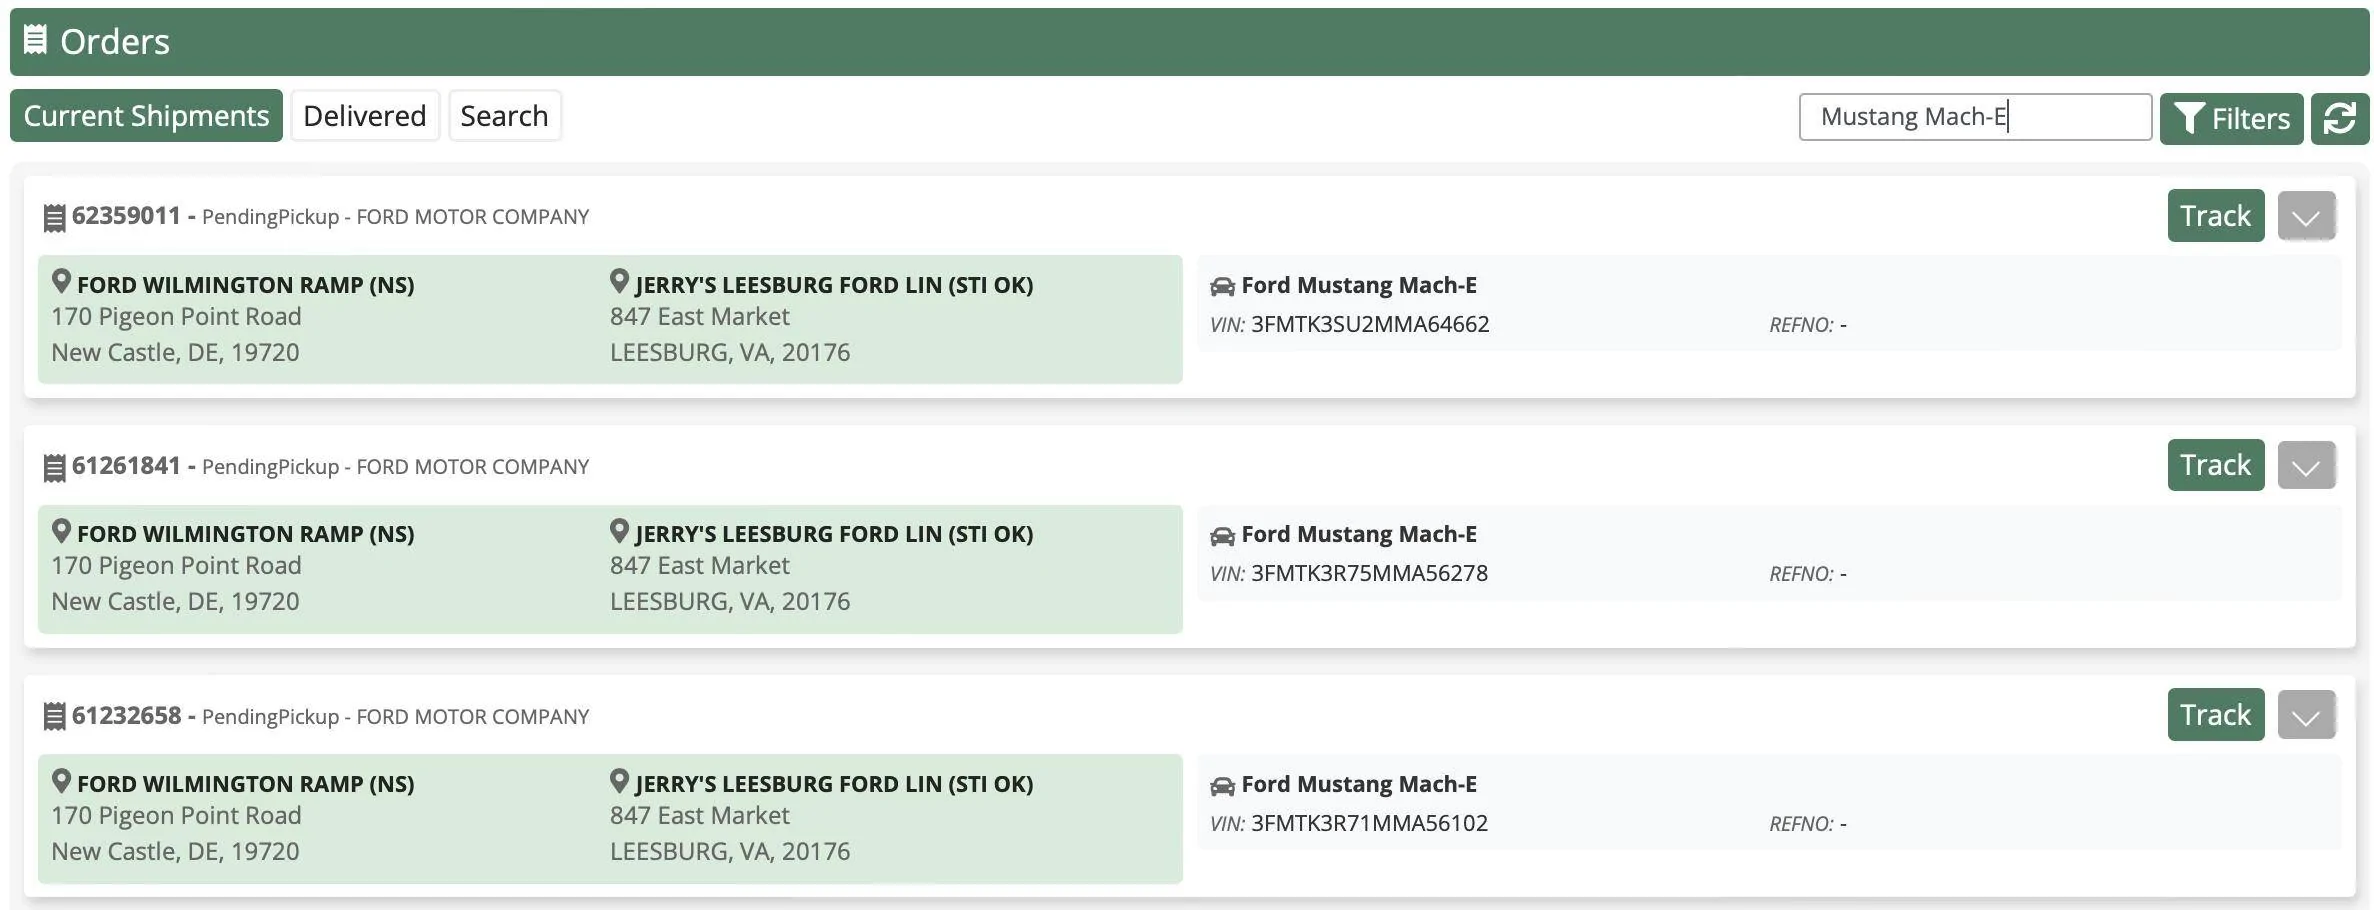Track order 62359011
The height and width of the screenshot is (910, 2374).
2216,216
